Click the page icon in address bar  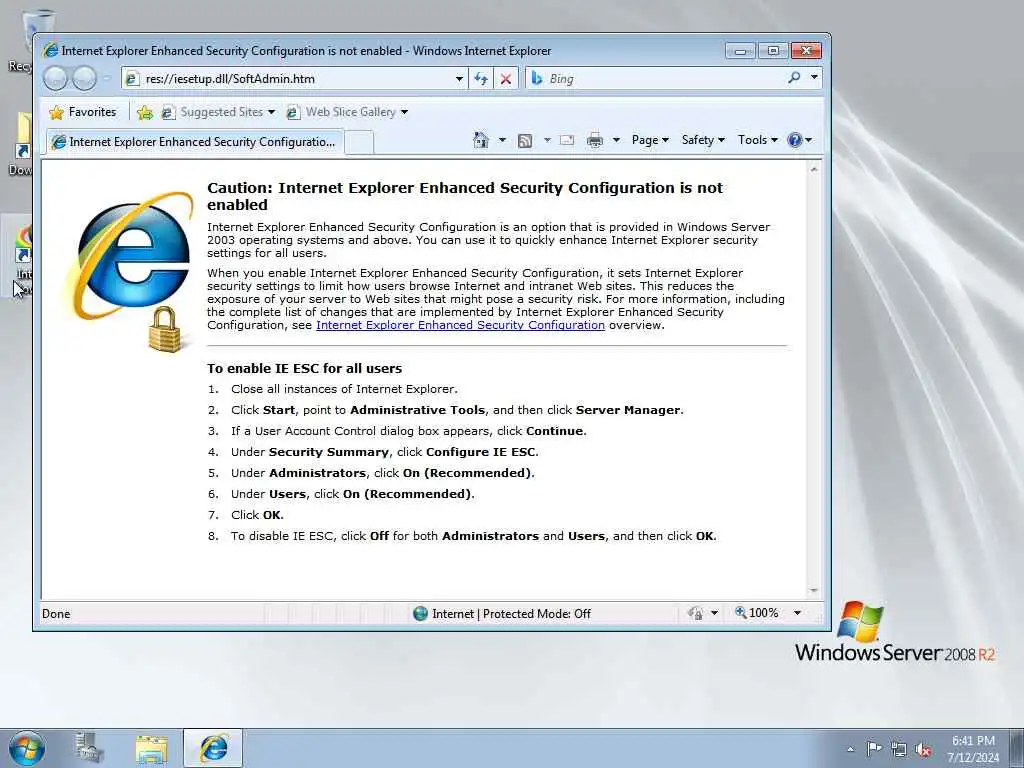[132, 79]
